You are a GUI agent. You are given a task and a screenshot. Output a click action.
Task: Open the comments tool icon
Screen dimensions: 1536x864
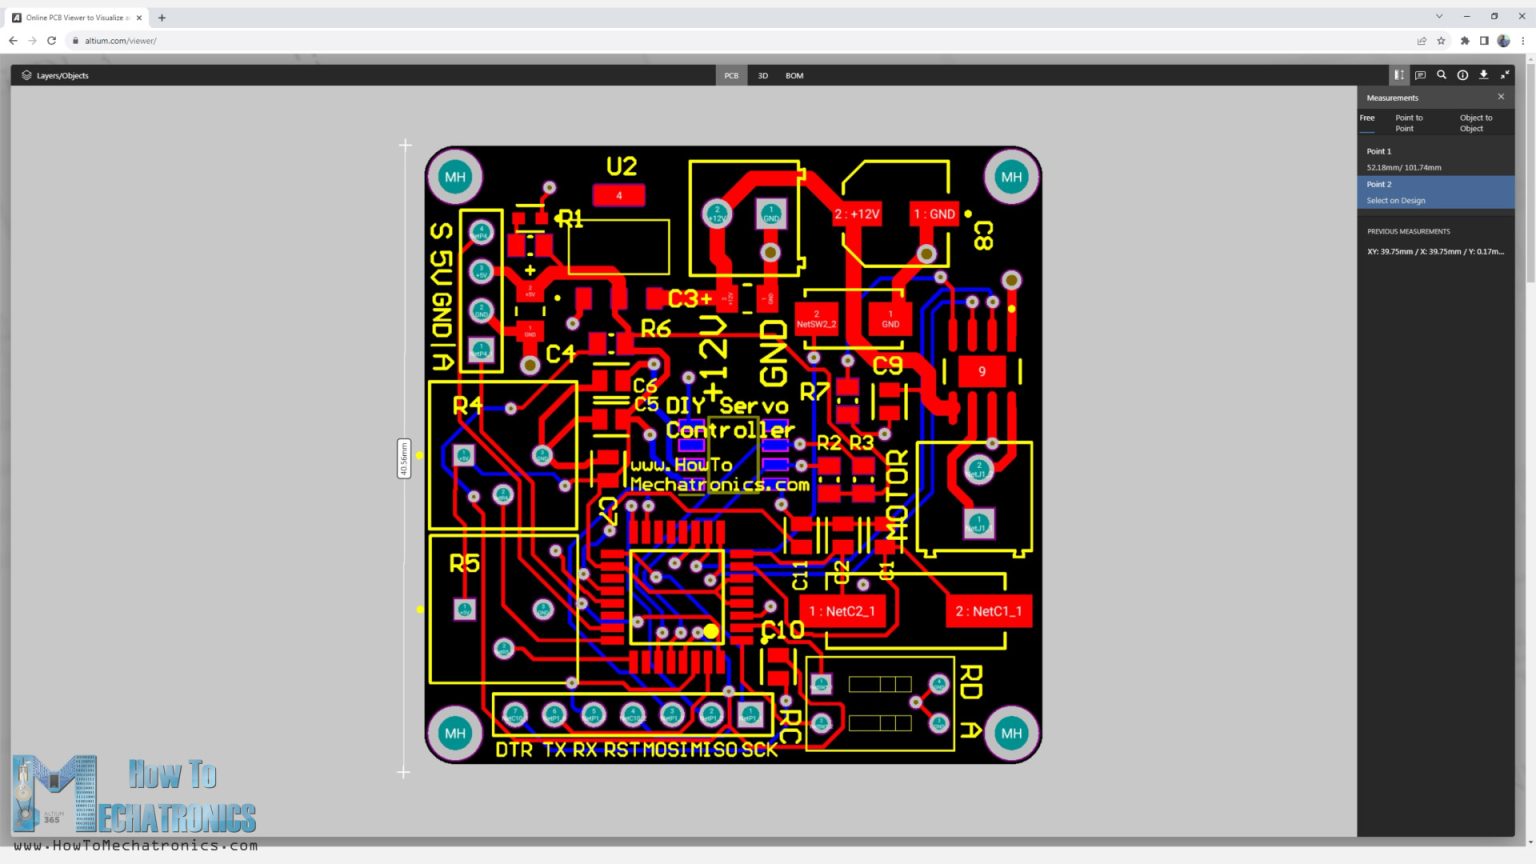pyautogui.click(x=1420, y=75)
